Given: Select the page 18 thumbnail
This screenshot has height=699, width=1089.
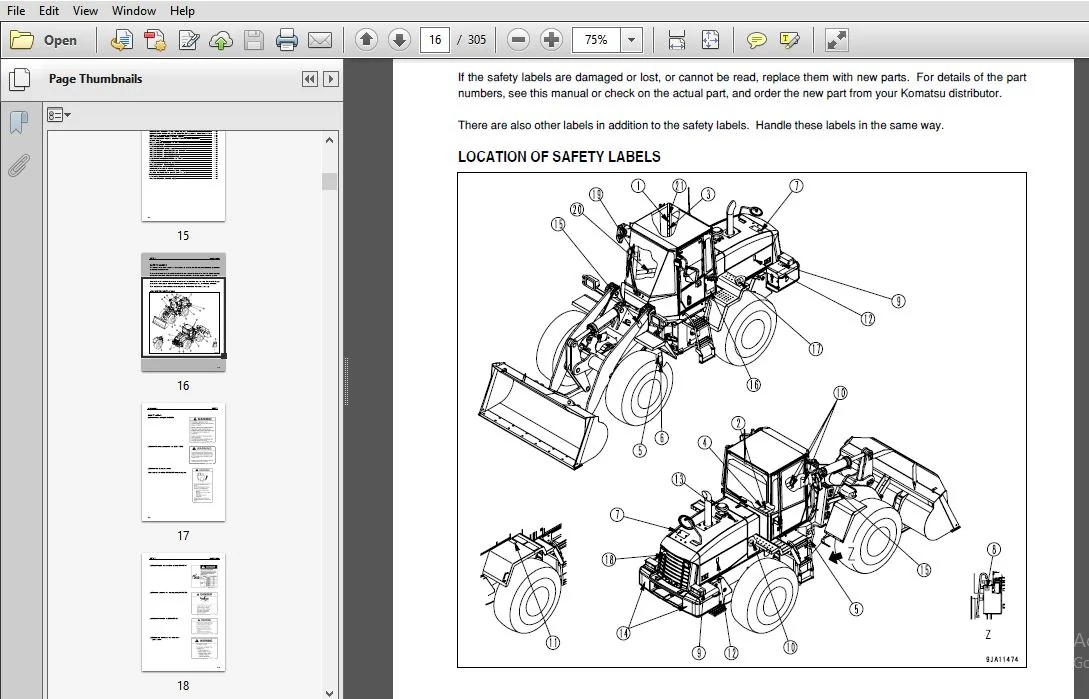Looking at the screenshot, I should point(183,612).
